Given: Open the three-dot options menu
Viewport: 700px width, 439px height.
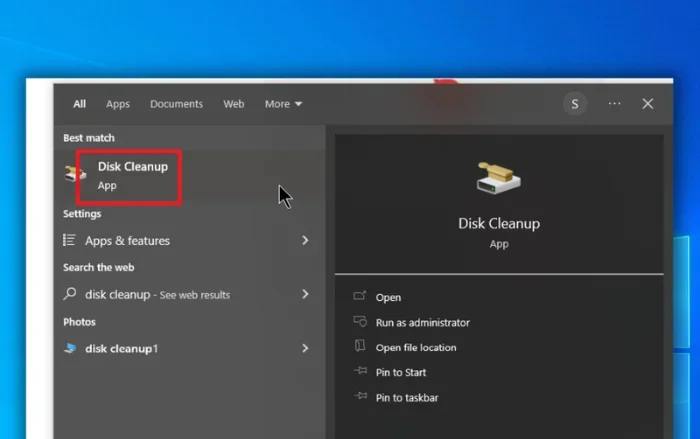Looking at the screenshot, I should pyautogui.click(x=614, y=104).
